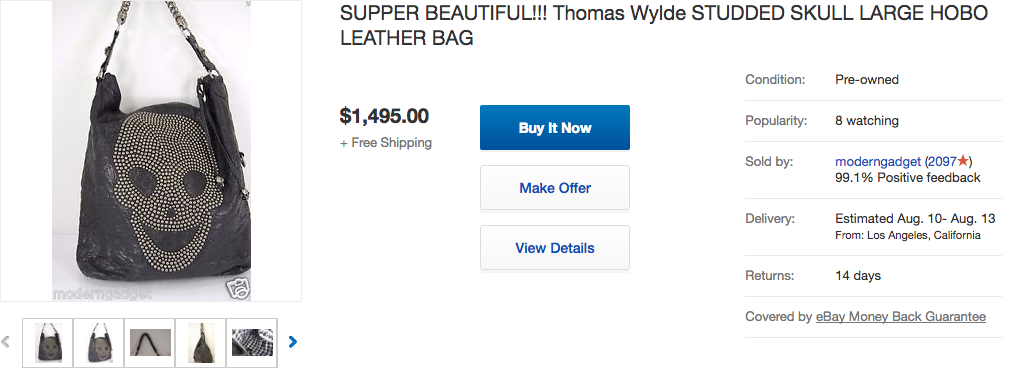This screenshot has height=379, width=1014.
Task: Select the second bag thumbnail
Action: coord(98,342)
